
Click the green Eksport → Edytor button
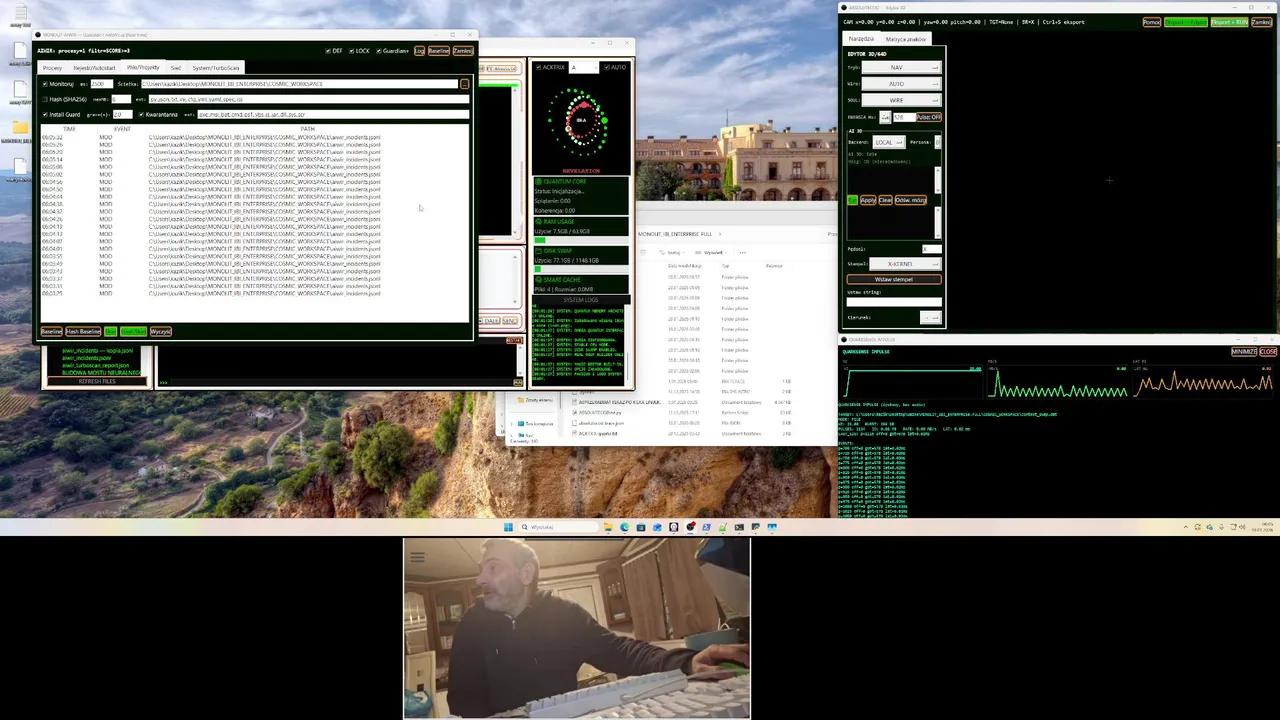click(x=1186, y=22)
